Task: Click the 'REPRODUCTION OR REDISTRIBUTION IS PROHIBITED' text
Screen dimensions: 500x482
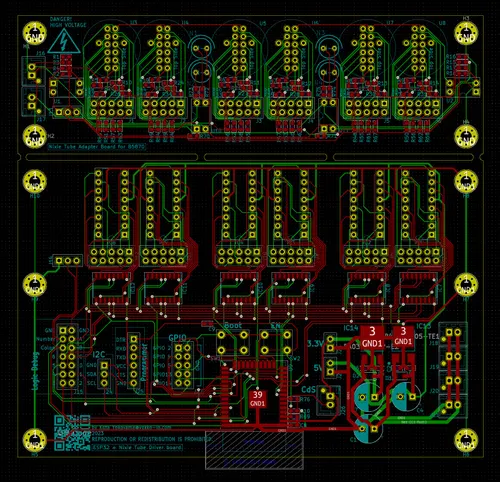Action: click(x=151, y=439)
